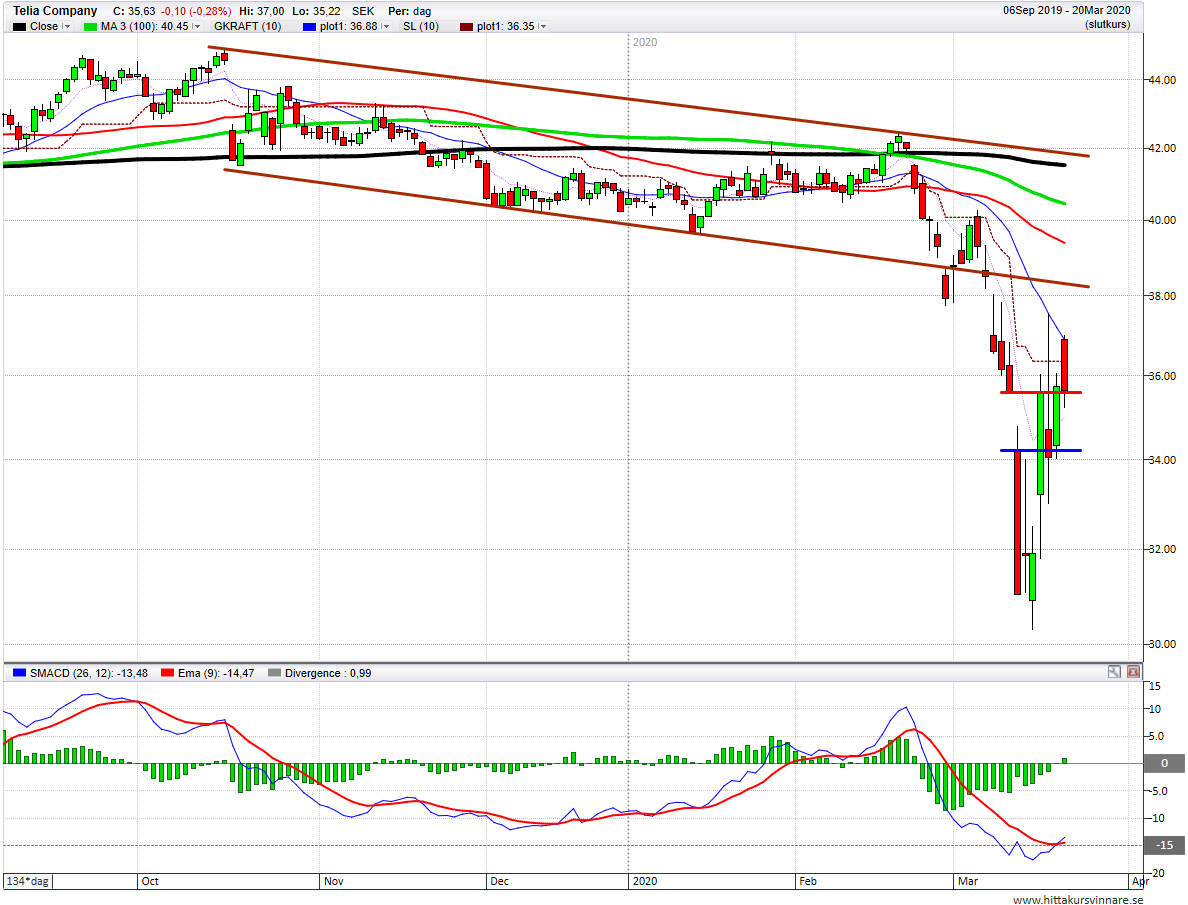The height and width of the screenshot is (905, 1188).
Task: Open the MA 3 (100) dropdown arrow
Action: (197, 27)
